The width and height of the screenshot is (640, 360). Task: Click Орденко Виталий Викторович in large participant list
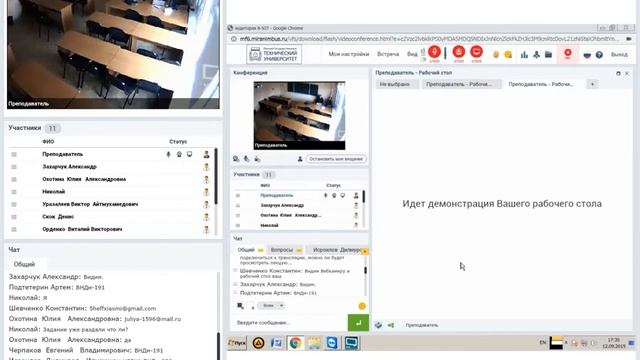pos(82,229)
